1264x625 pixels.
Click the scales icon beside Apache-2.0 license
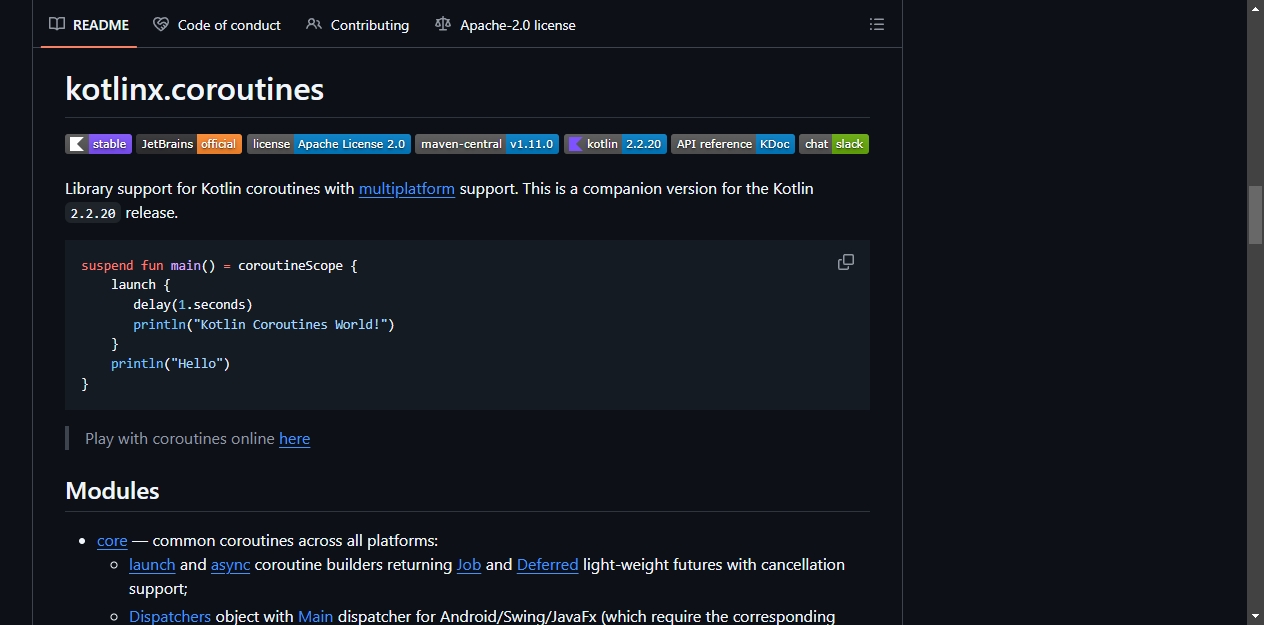pyautogui.click(x=443, y=24)
